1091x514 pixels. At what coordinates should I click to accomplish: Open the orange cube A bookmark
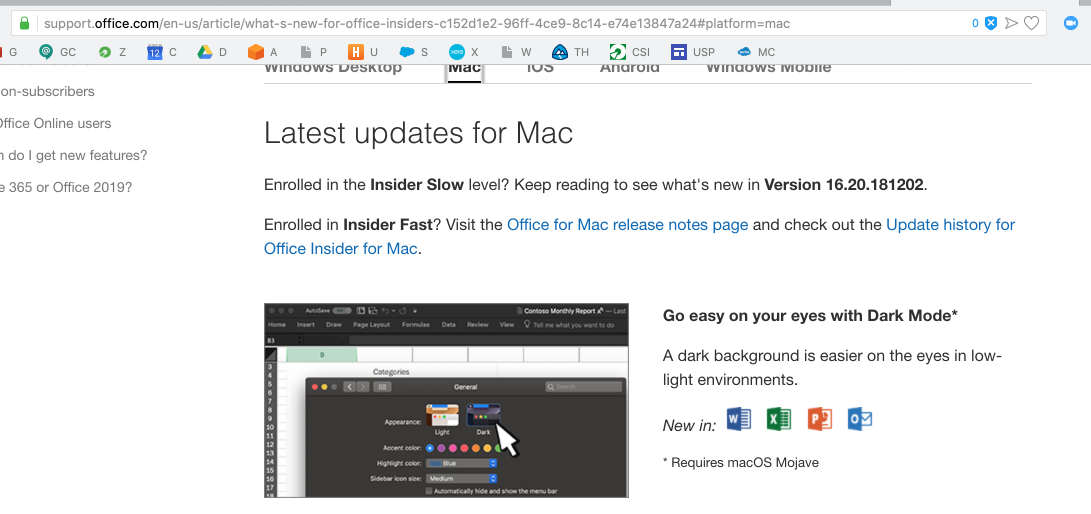pyautogui.click(x=263, y=52)
